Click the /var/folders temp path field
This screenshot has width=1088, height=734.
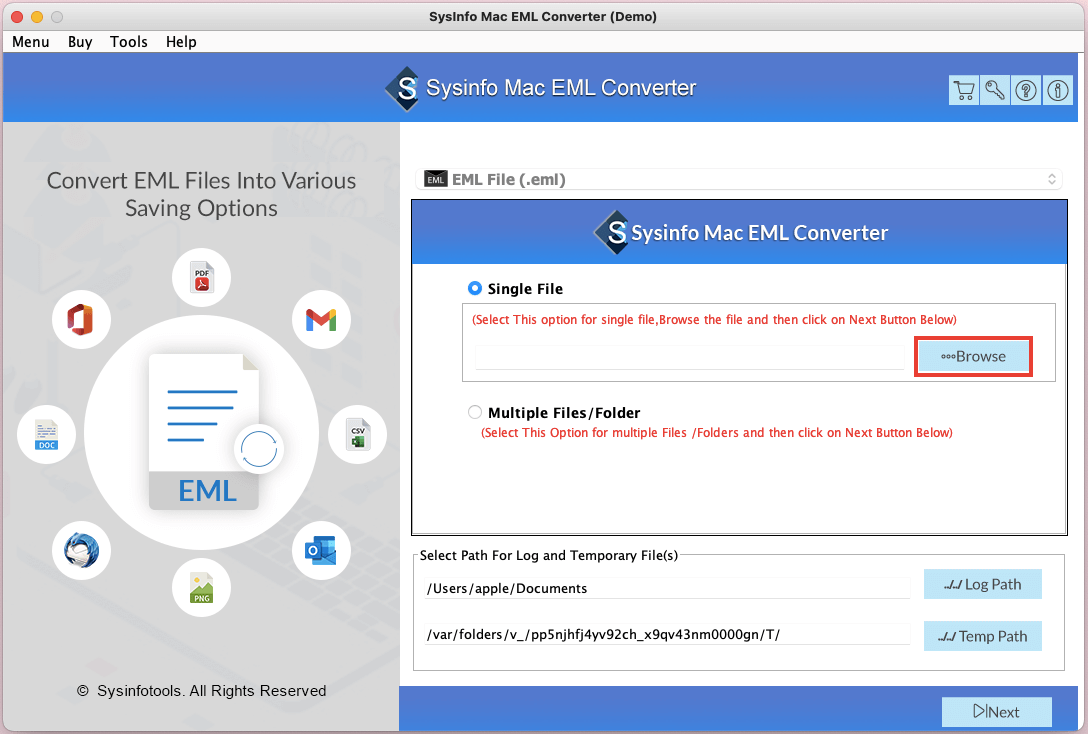pos(667,634)
